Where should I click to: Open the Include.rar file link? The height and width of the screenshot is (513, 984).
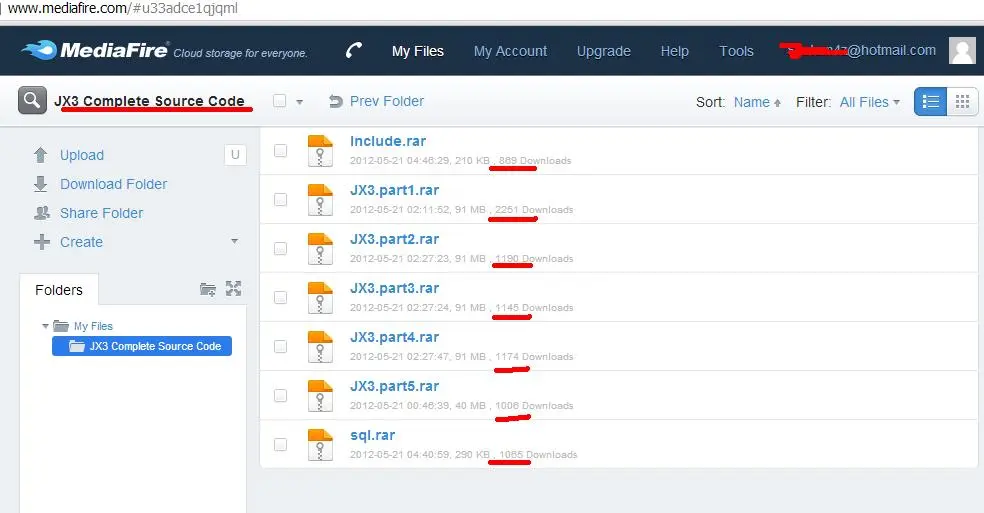click(388, 141)
